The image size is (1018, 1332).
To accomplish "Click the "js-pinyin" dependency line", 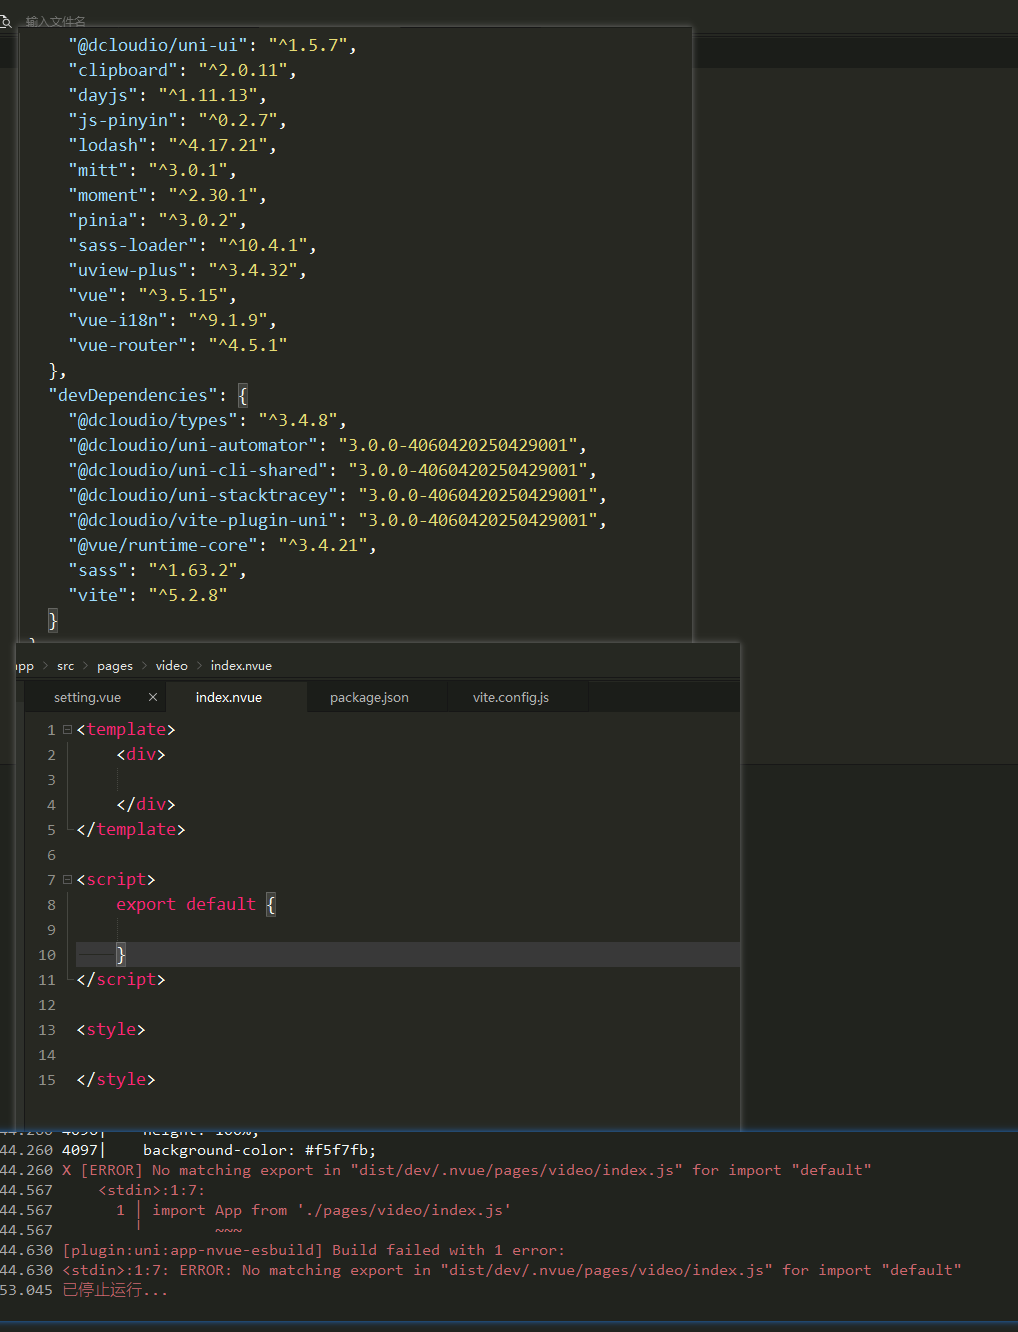I will pos(177,120).
